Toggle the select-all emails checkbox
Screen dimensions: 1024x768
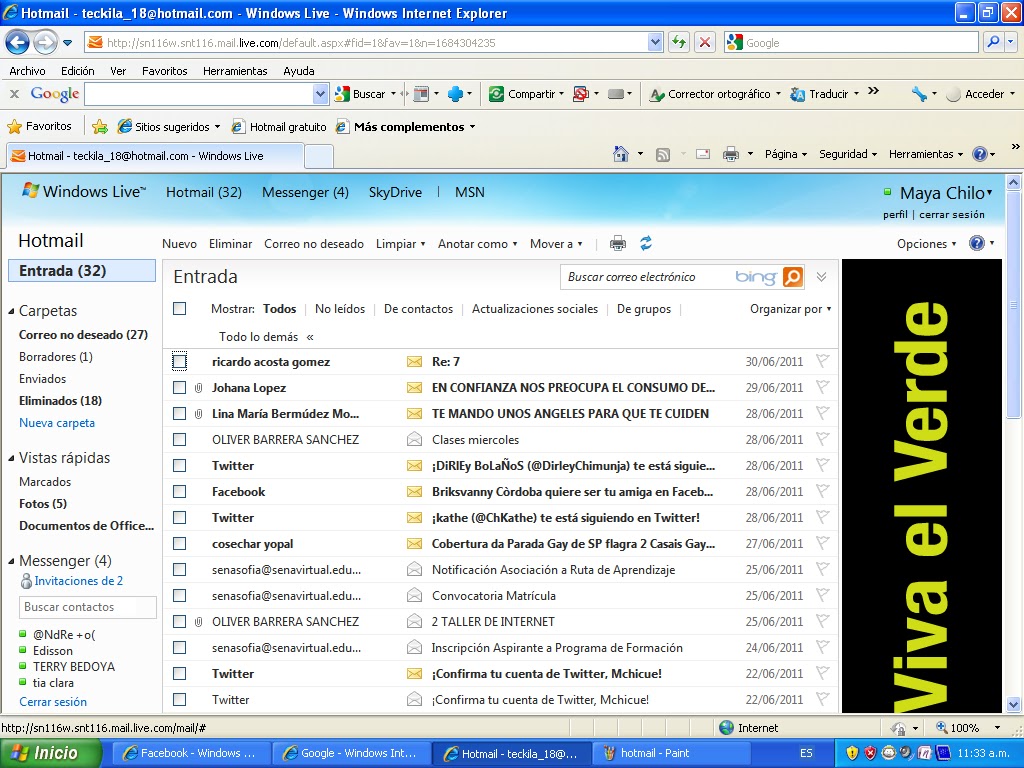(180, 308)
